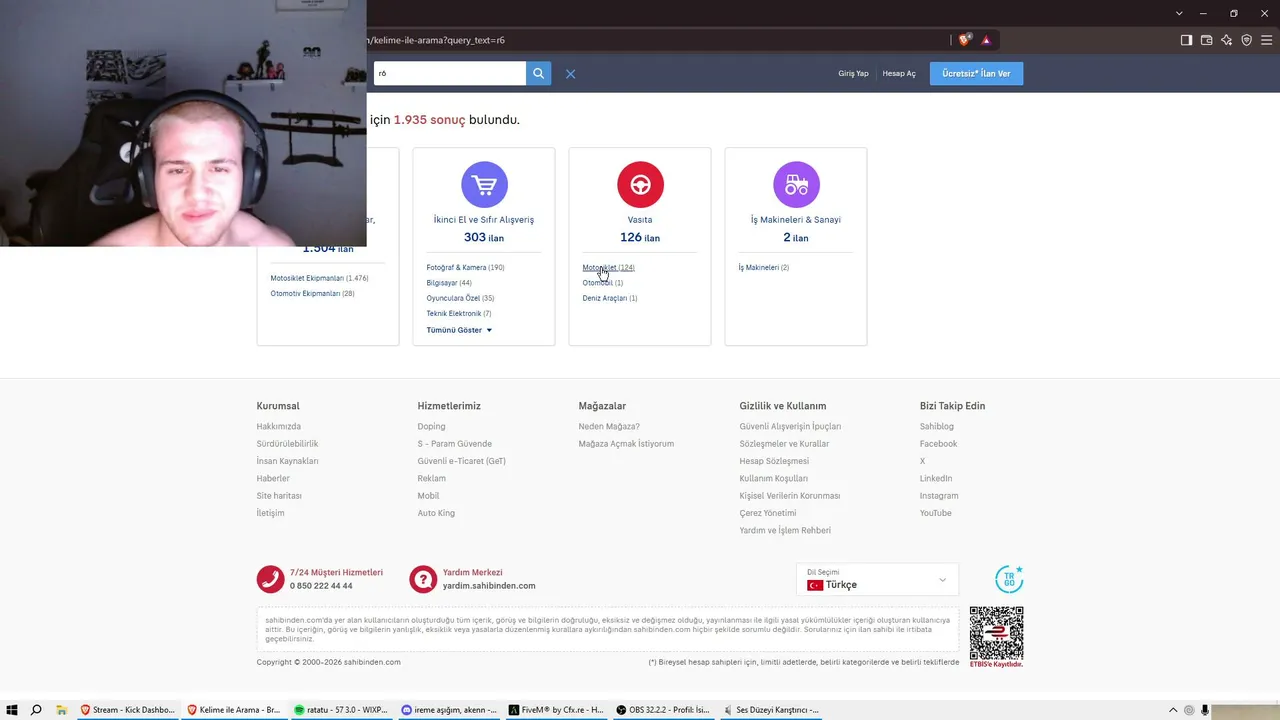Open Deniz Araçları (1) category
Viewport: 1280px width, 720px height.
[x=610, y=298]
